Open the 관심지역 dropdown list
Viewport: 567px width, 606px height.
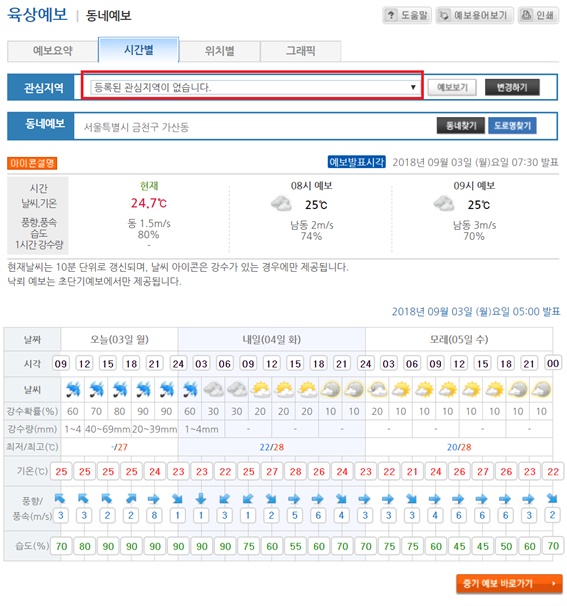coord(255,87)
